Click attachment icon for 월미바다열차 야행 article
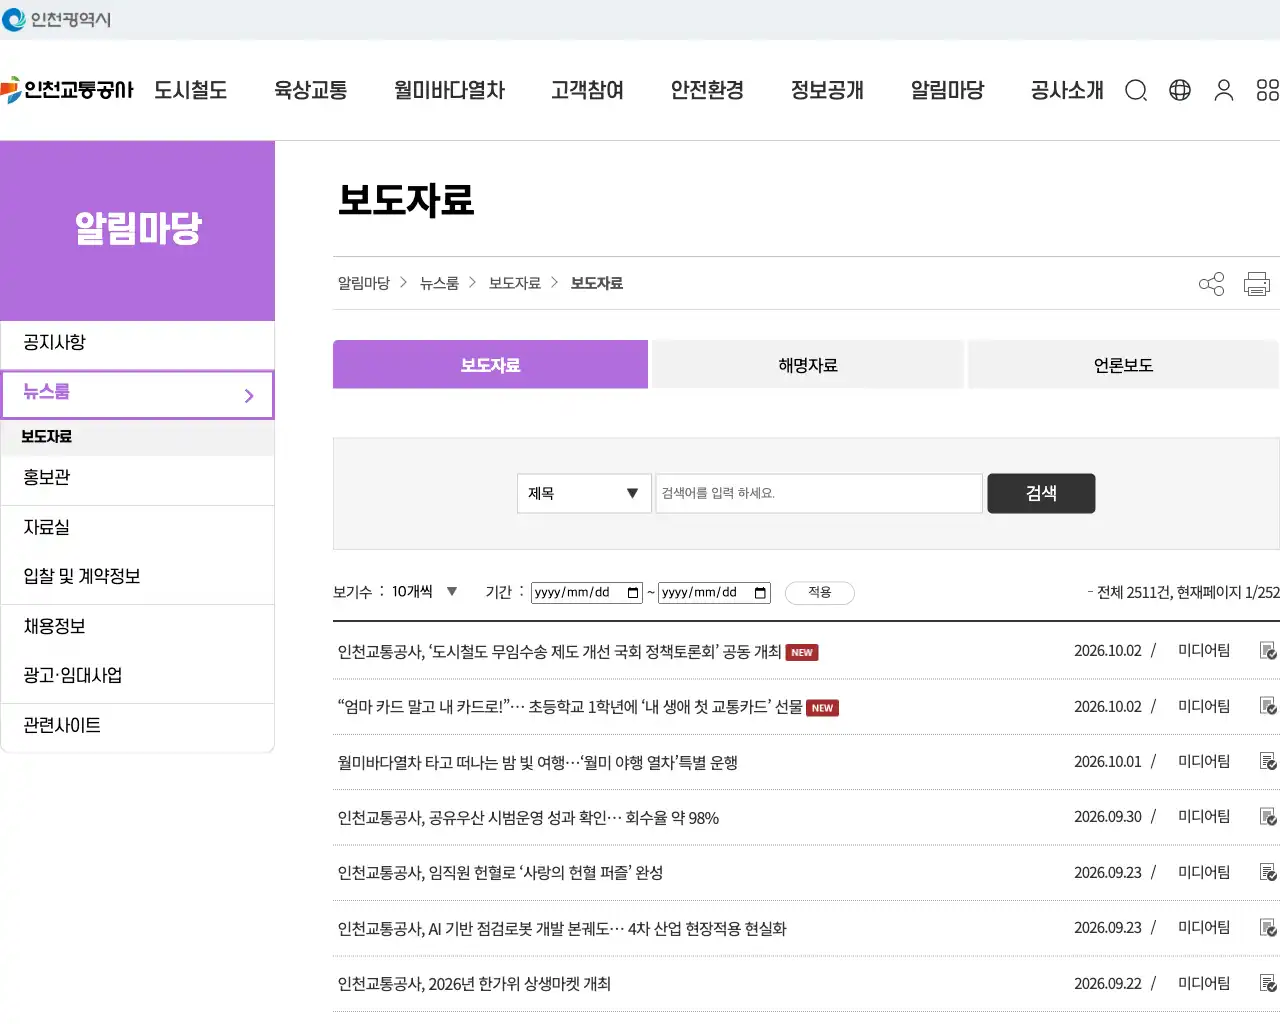The width and height of the screenshot is (1280, 1024). tap(1268, 762)
